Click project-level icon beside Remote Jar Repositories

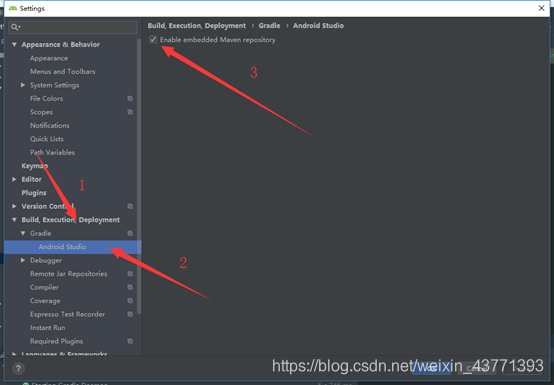(x=130, y=274)
